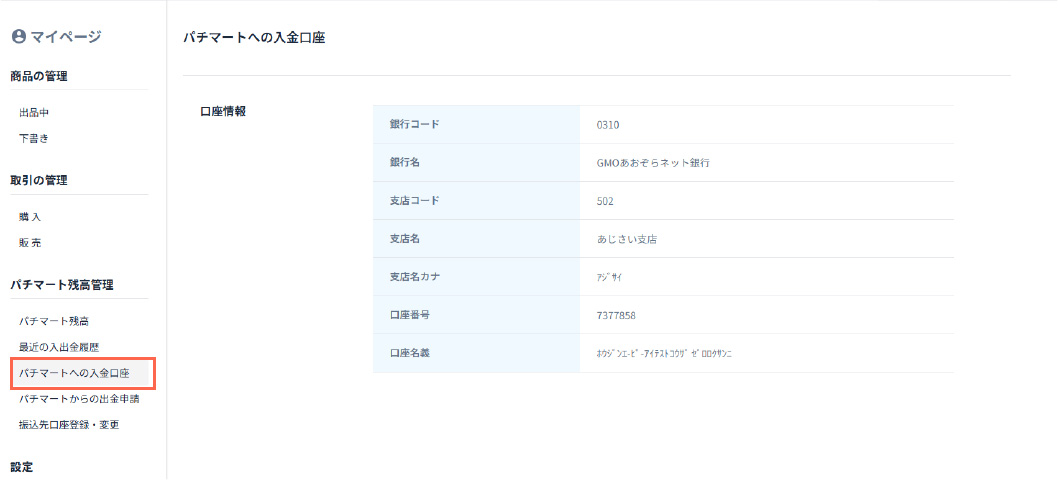1058x480 pixels.
Task: Click bank code value 0310
Action: (x=608, y=125)
